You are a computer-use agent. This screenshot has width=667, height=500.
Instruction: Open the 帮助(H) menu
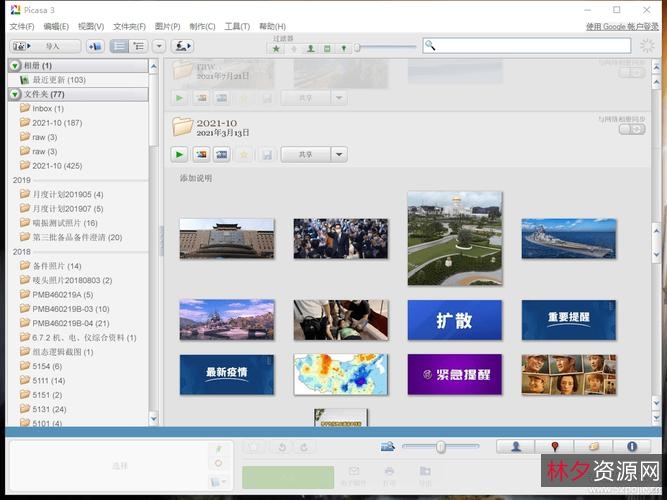272,26
